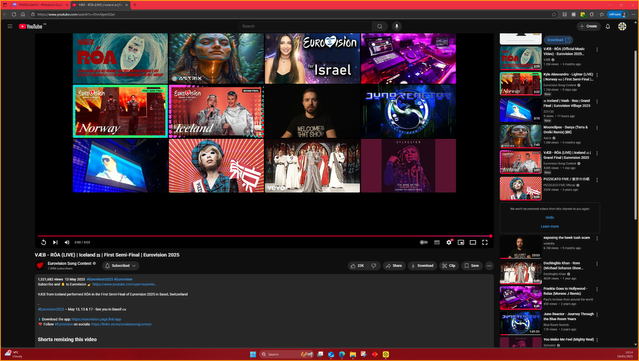
Task: Save the video to a playlist
Action: (x=472, y=266)
